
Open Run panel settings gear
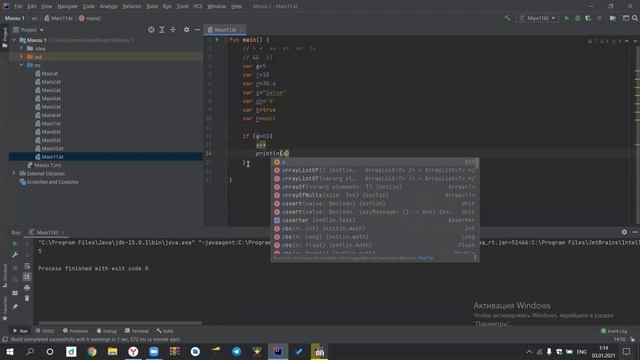click(624, 232)
